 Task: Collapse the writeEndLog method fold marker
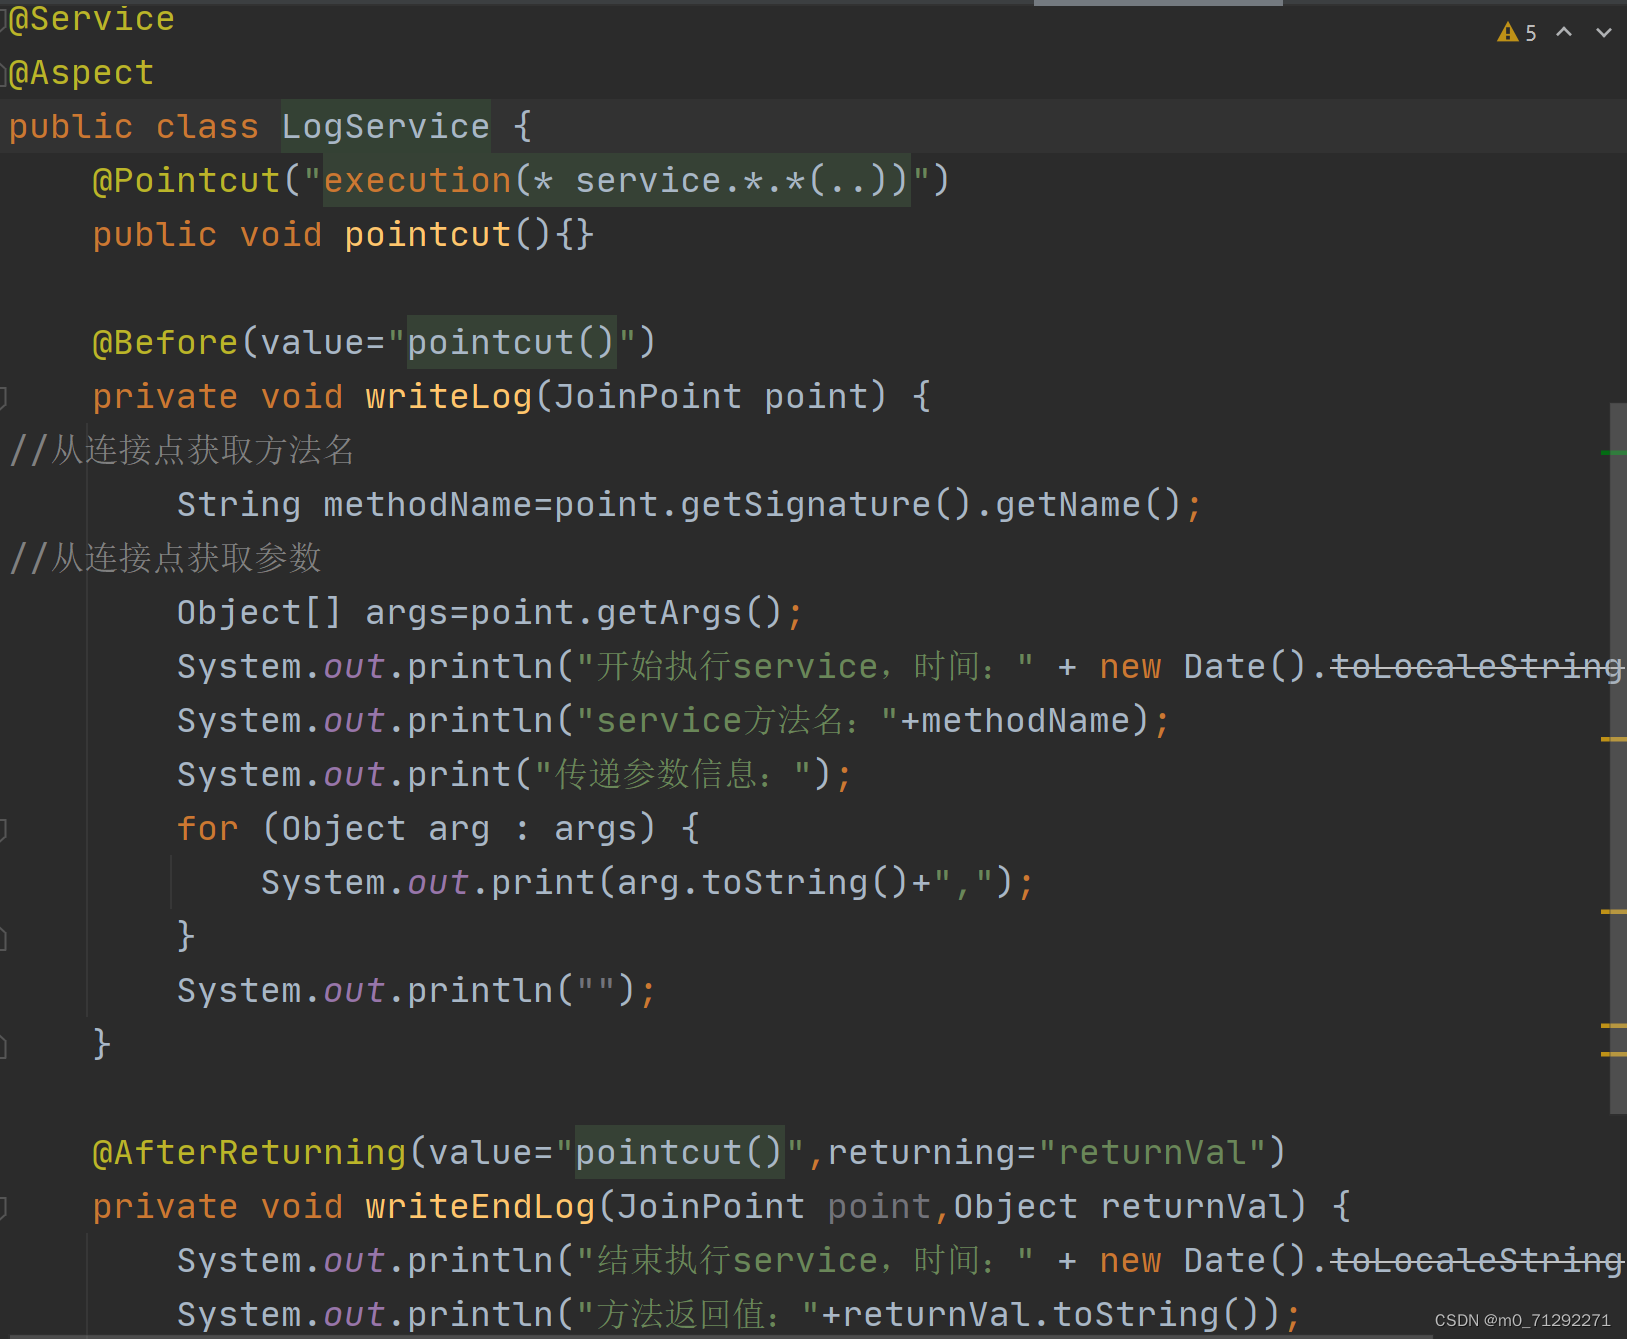pos(3,1207)
